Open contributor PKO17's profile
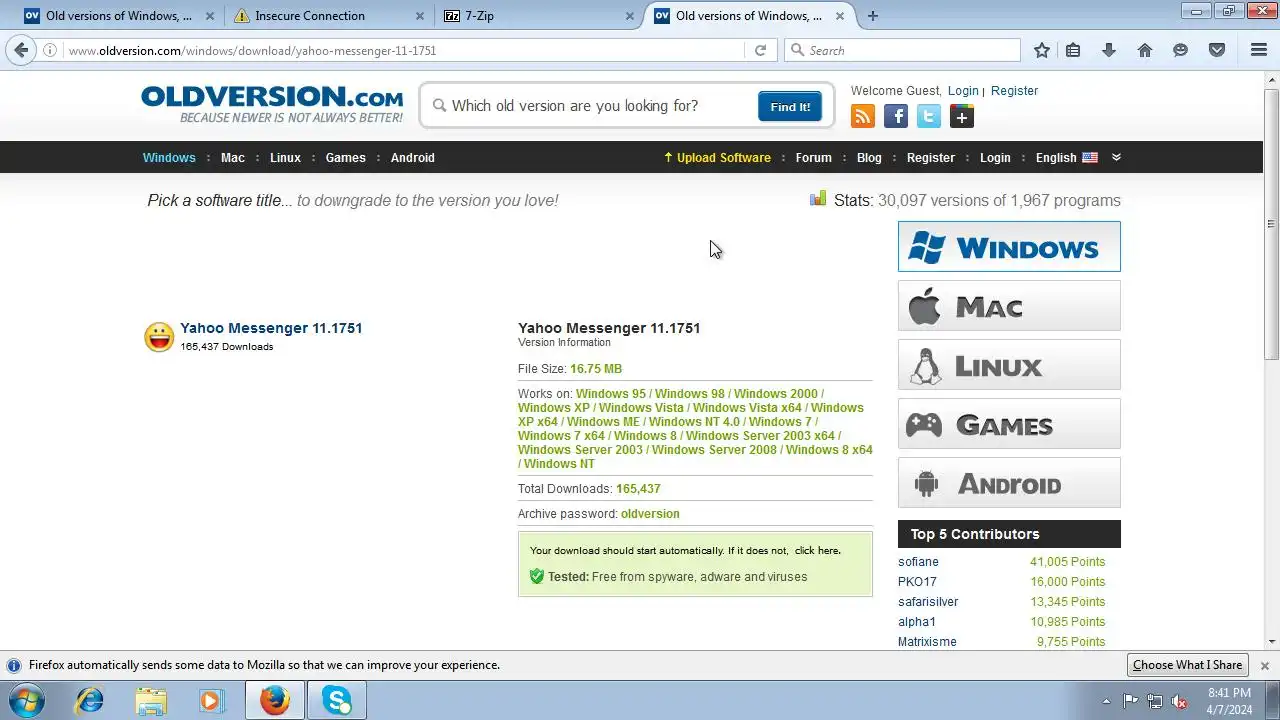 coord(917,582)
